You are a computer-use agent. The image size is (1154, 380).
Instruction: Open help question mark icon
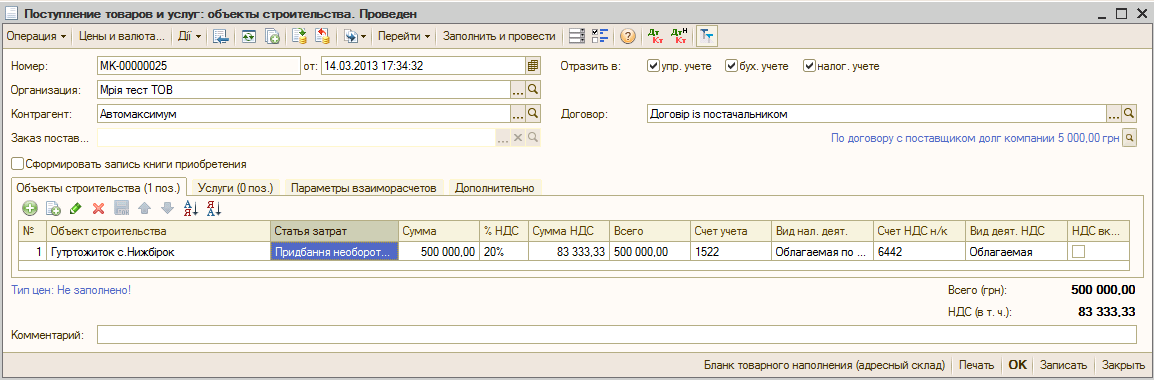[x=627, y=35]
